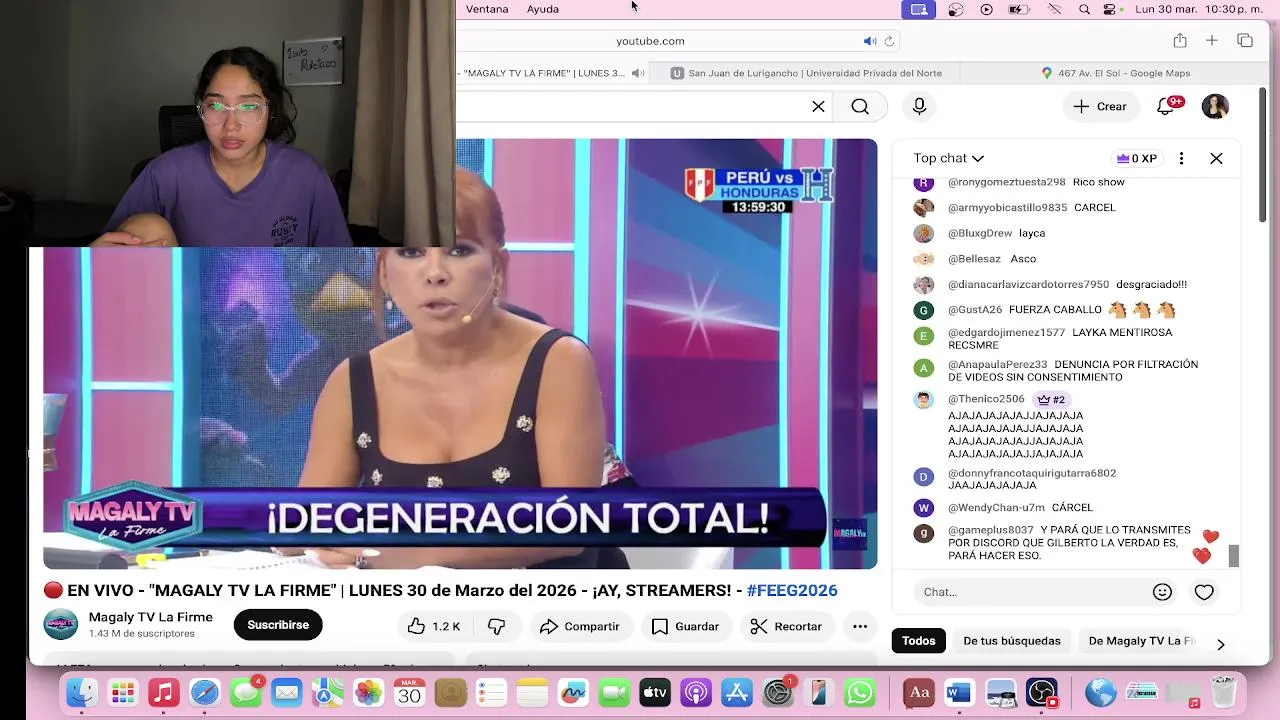Open more actions ellipsis below video
Image resolution: width=1280 pixels, height=720 pixels.
click(860, 626)
